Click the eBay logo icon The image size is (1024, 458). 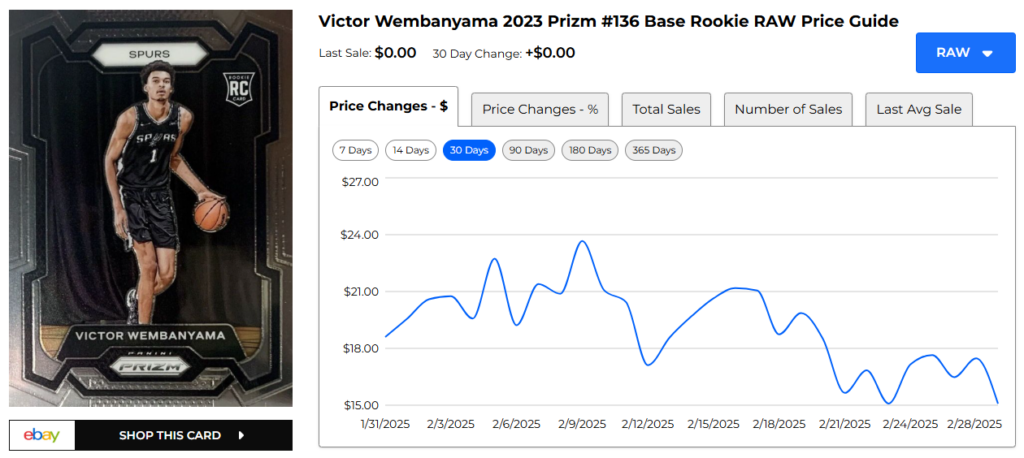click(x=42, y=435)
